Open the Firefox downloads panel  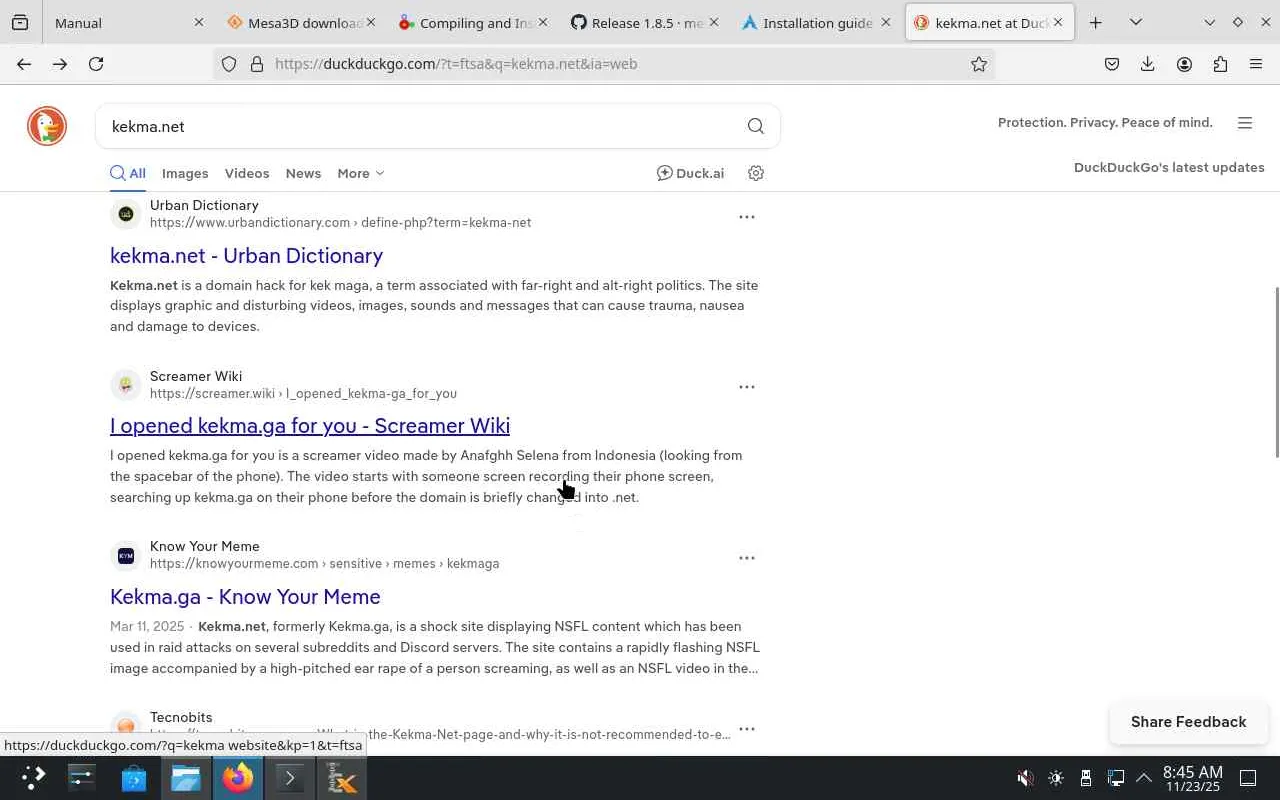point(1148,64)
